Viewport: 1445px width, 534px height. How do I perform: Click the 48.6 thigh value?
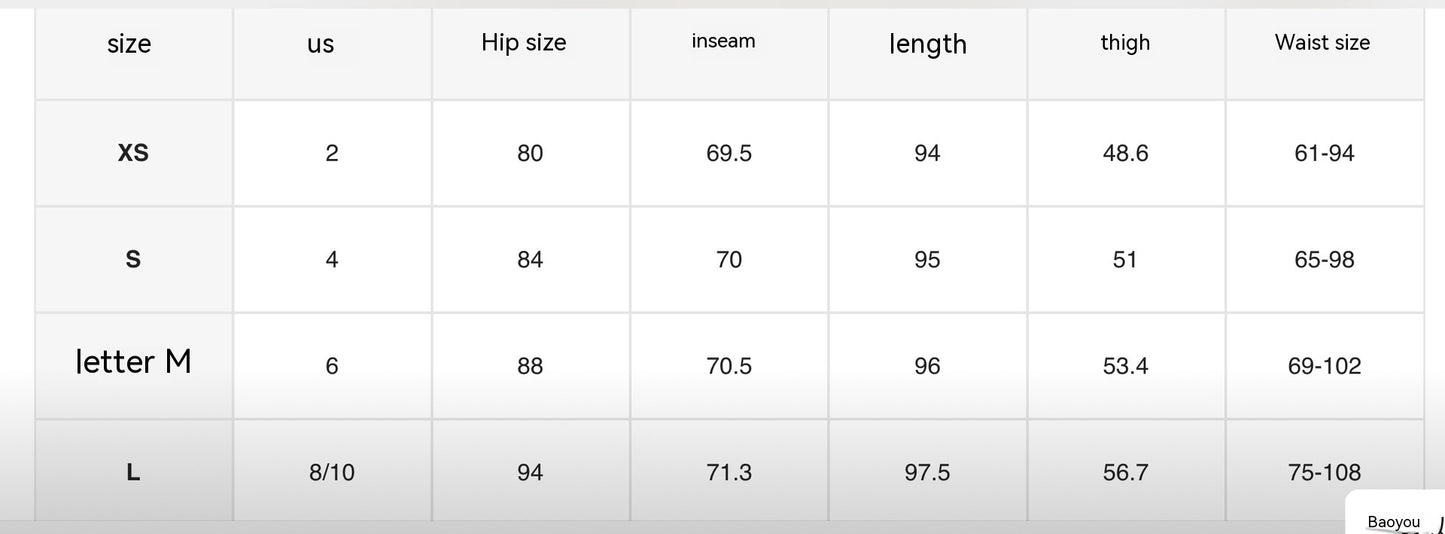click(x=1125, y=153)
